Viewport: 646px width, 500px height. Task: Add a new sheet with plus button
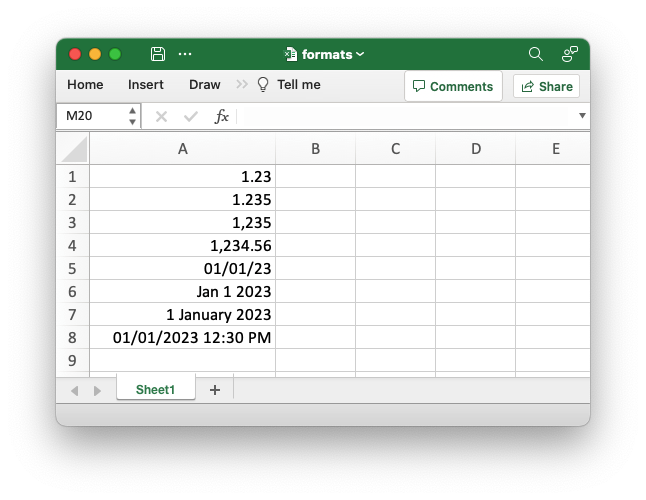[x=214, y=390]
